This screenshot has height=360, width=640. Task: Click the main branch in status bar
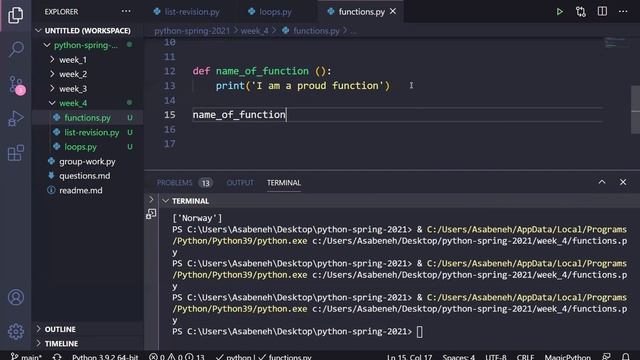[26, 357]
